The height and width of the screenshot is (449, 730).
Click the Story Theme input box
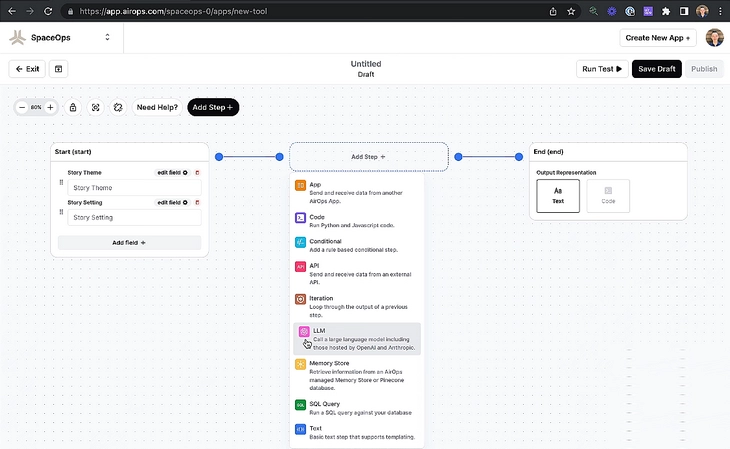coord(134,188)
